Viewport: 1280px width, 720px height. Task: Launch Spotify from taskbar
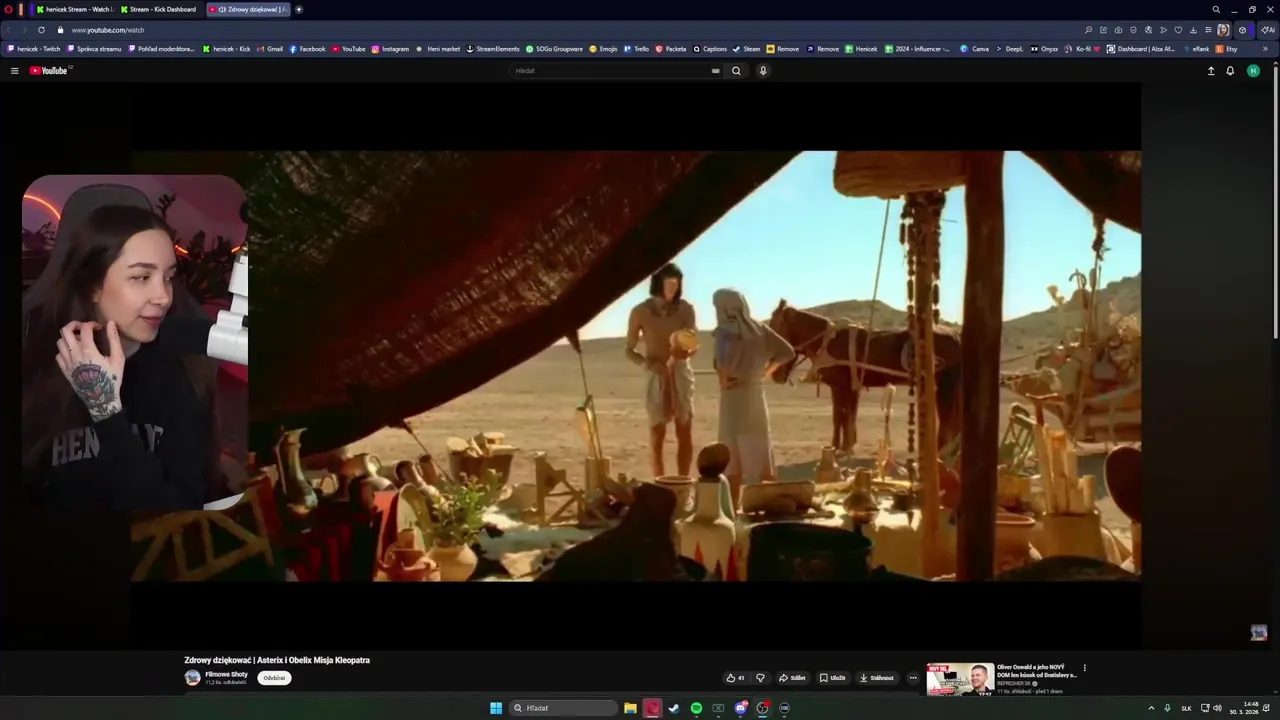tap(696, 708)
